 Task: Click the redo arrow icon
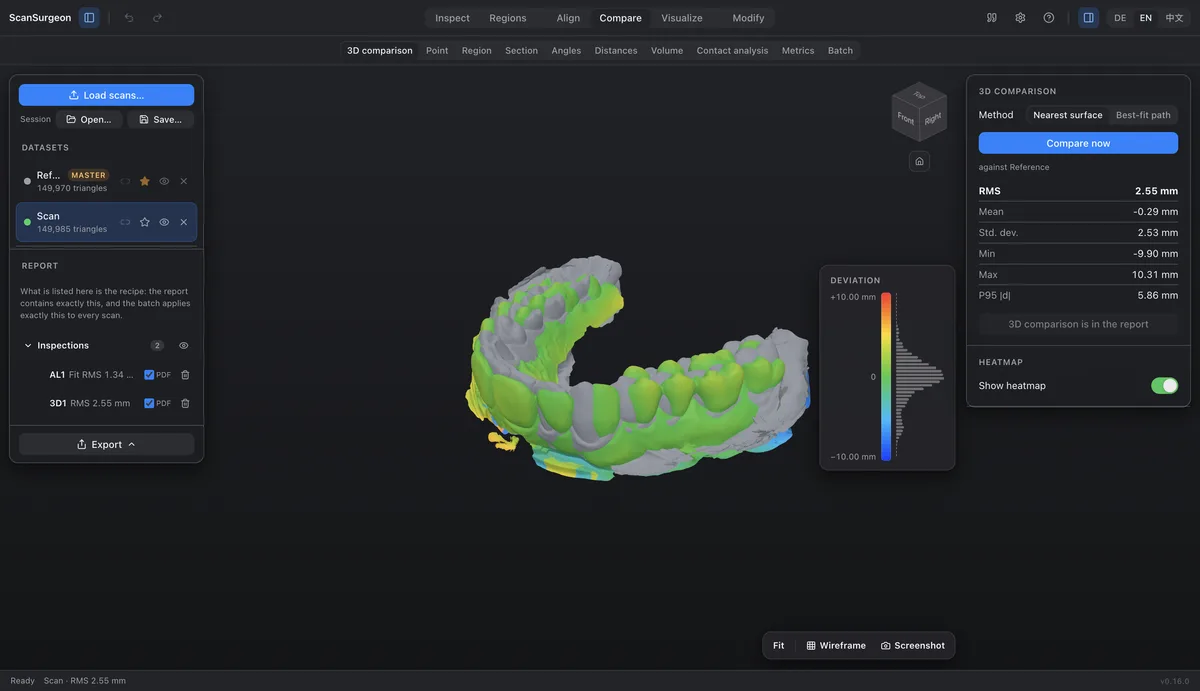tap(157, 18)
